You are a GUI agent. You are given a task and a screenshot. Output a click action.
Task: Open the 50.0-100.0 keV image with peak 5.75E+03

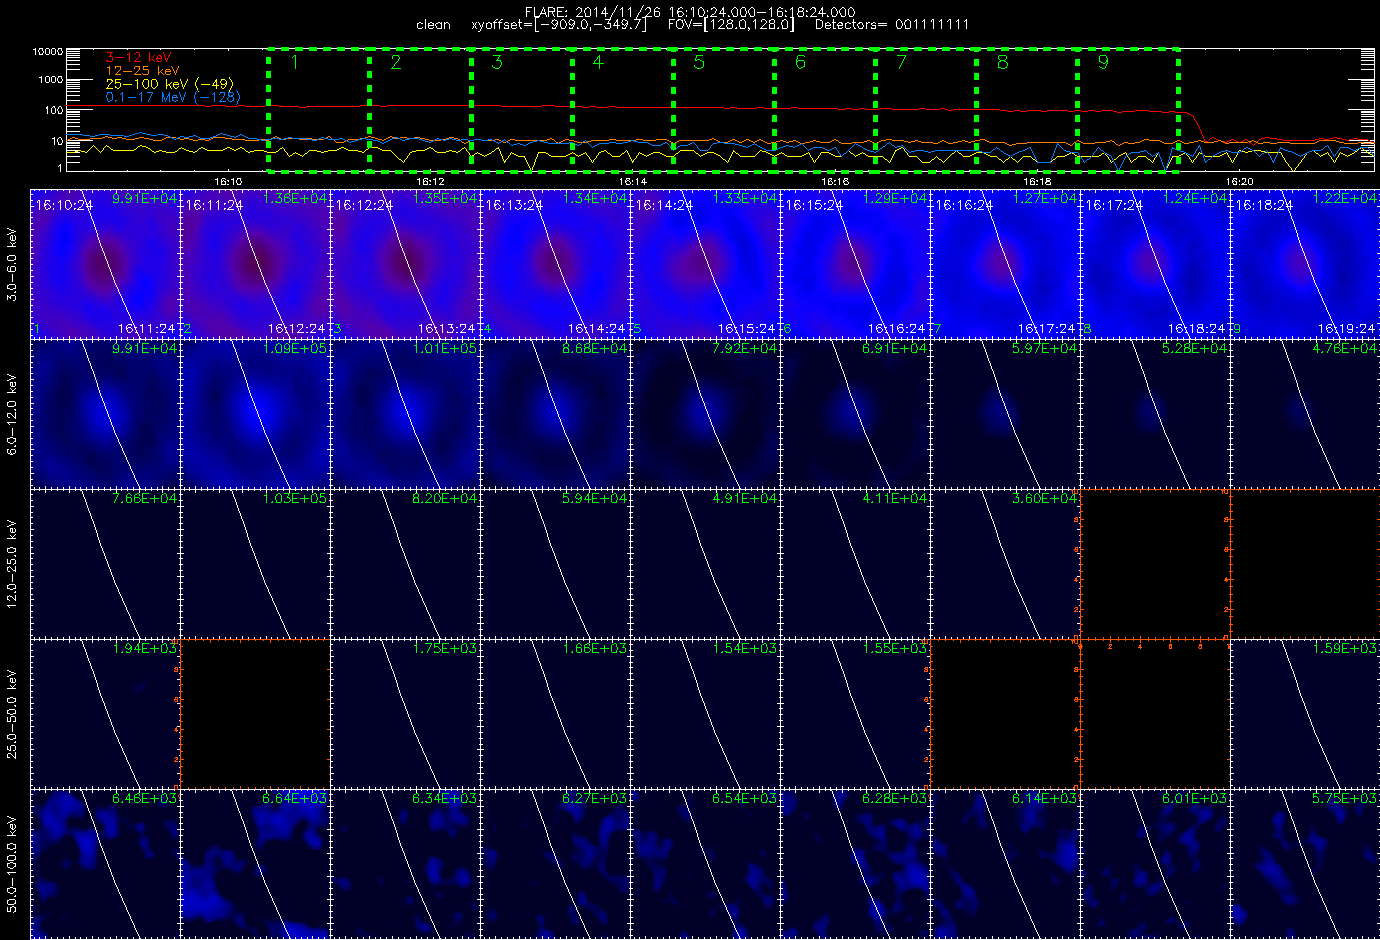(1305, 864)
